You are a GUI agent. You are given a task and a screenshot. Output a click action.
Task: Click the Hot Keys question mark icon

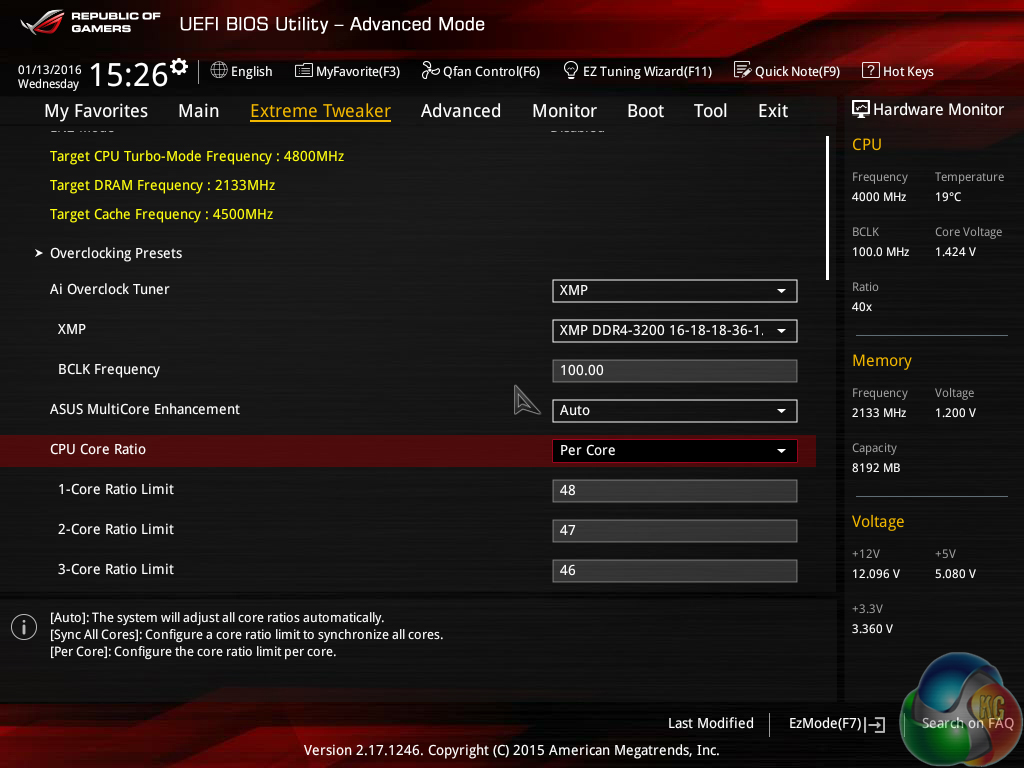(871, 70)
